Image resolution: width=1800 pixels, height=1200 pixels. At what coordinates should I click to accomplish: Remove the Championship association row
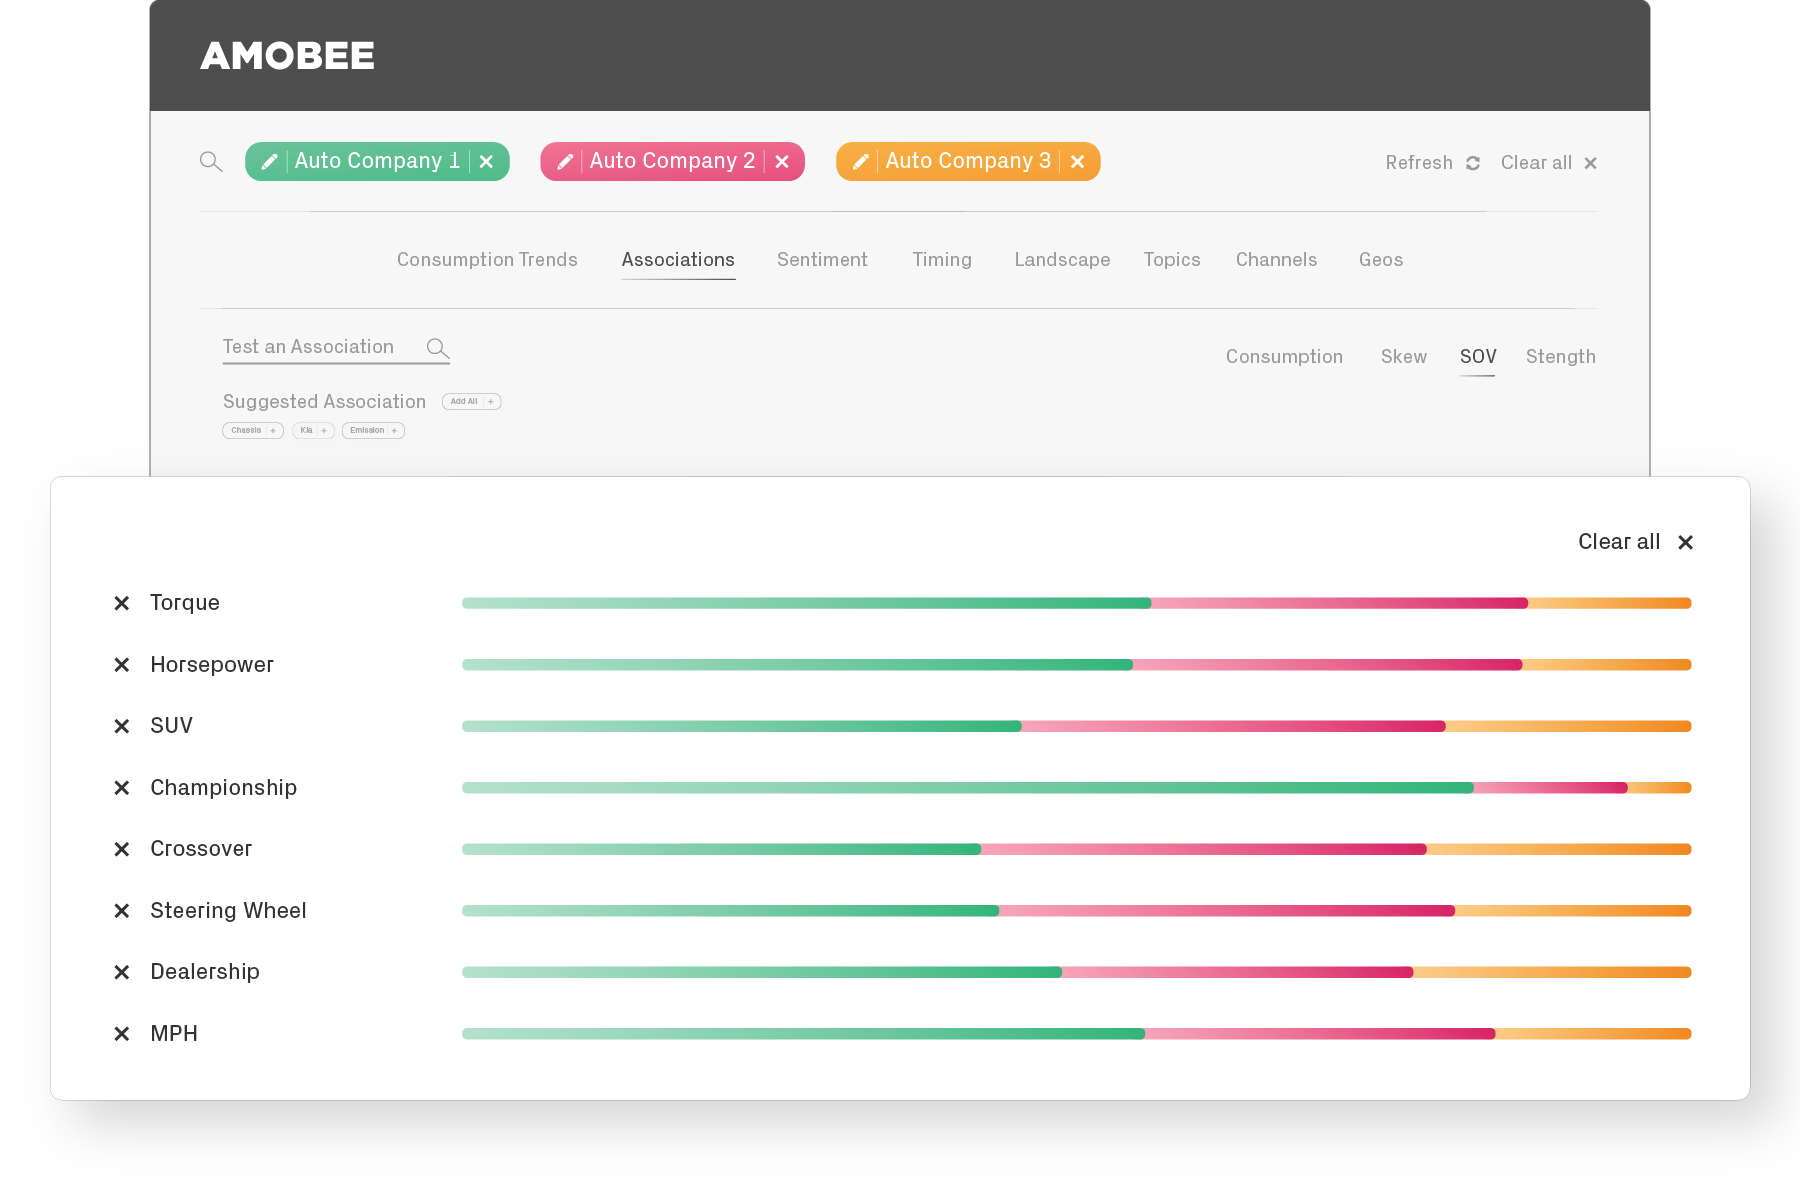[x=122, y=788]
